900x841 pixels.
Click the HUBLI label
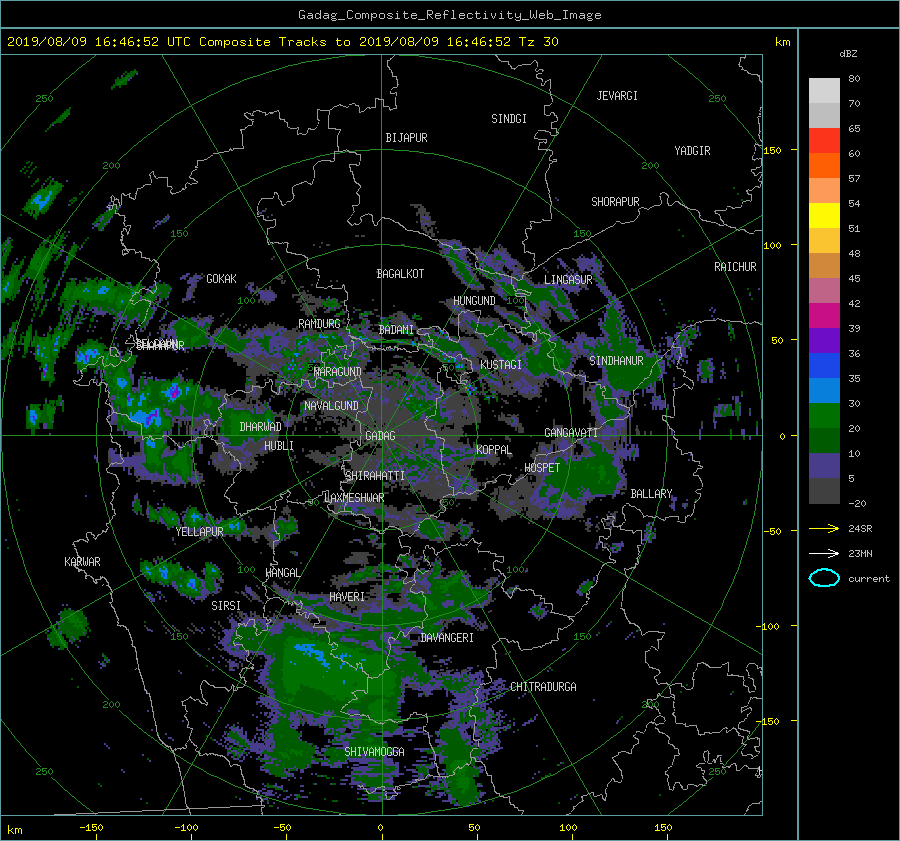click(x=279, y=446)
